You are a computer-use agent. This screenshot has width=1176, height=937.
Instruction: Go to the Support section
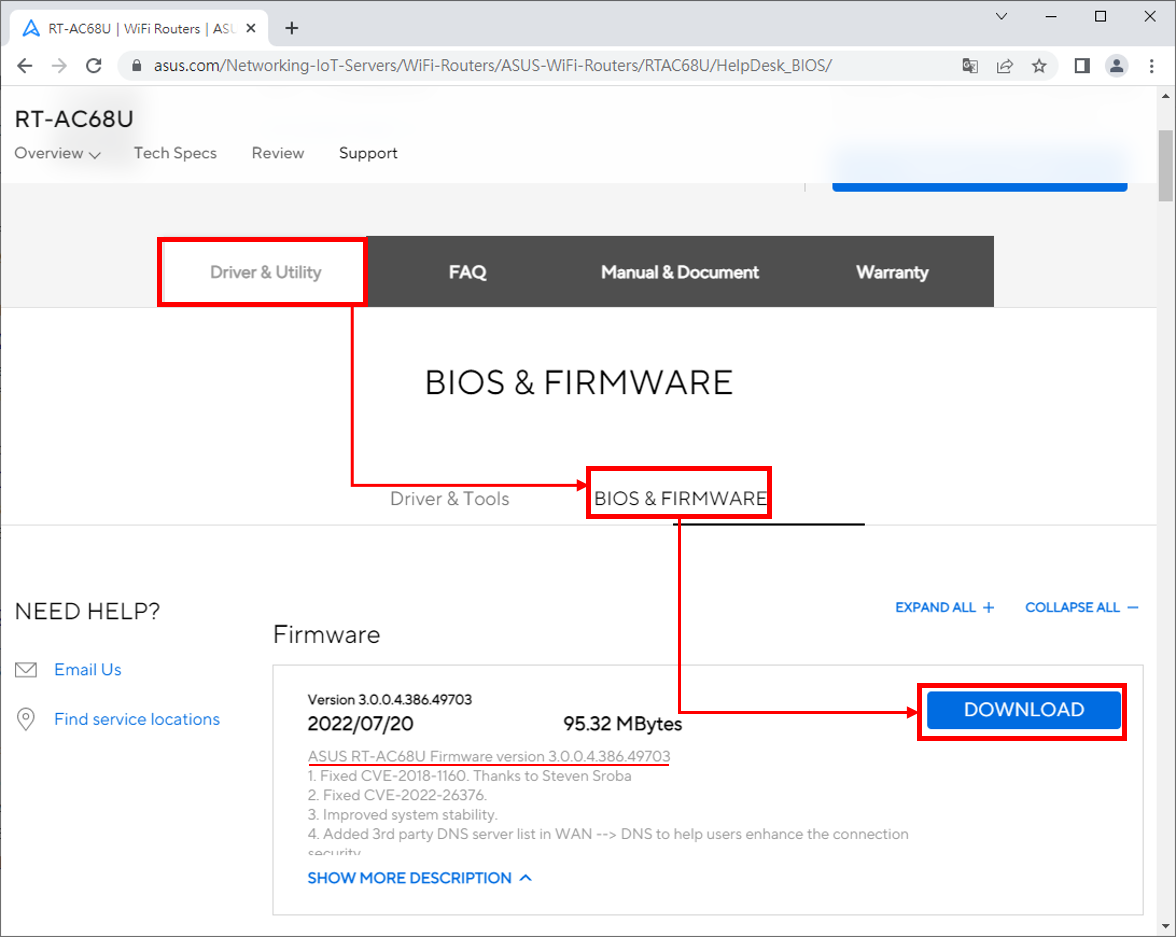(x=368, y=153)
